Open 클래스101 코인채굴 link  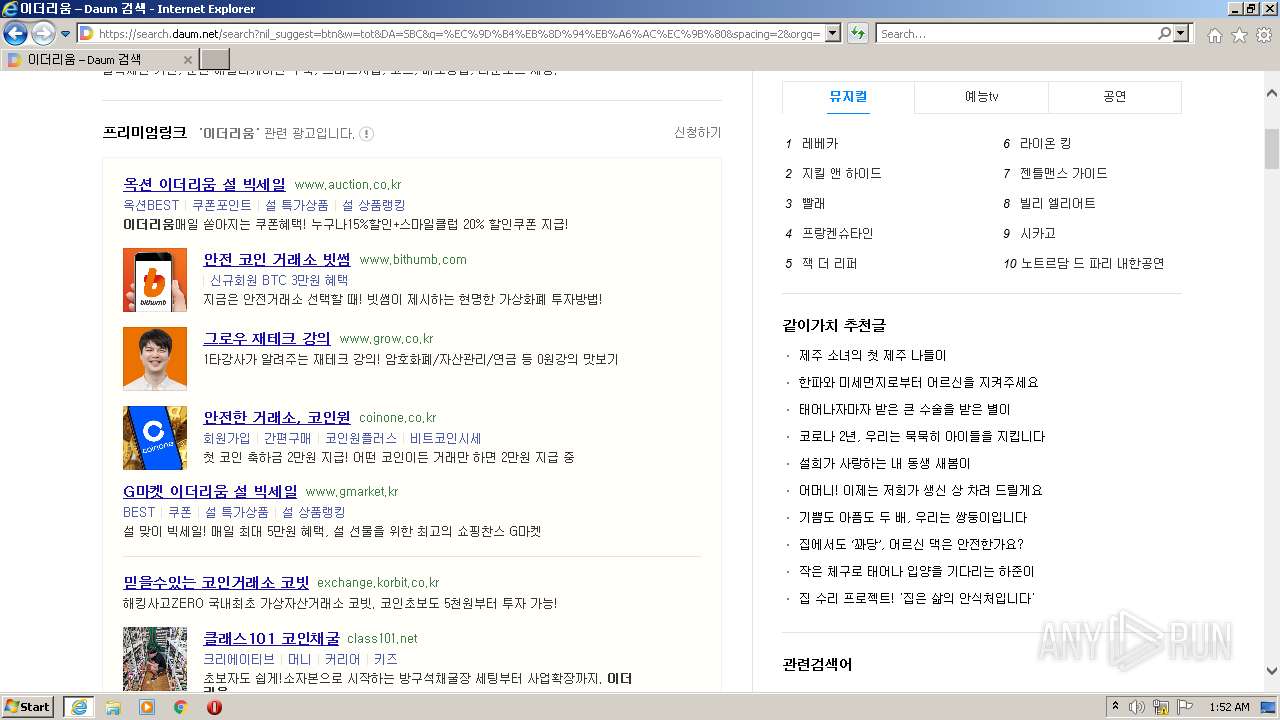(x=271, y=638)
